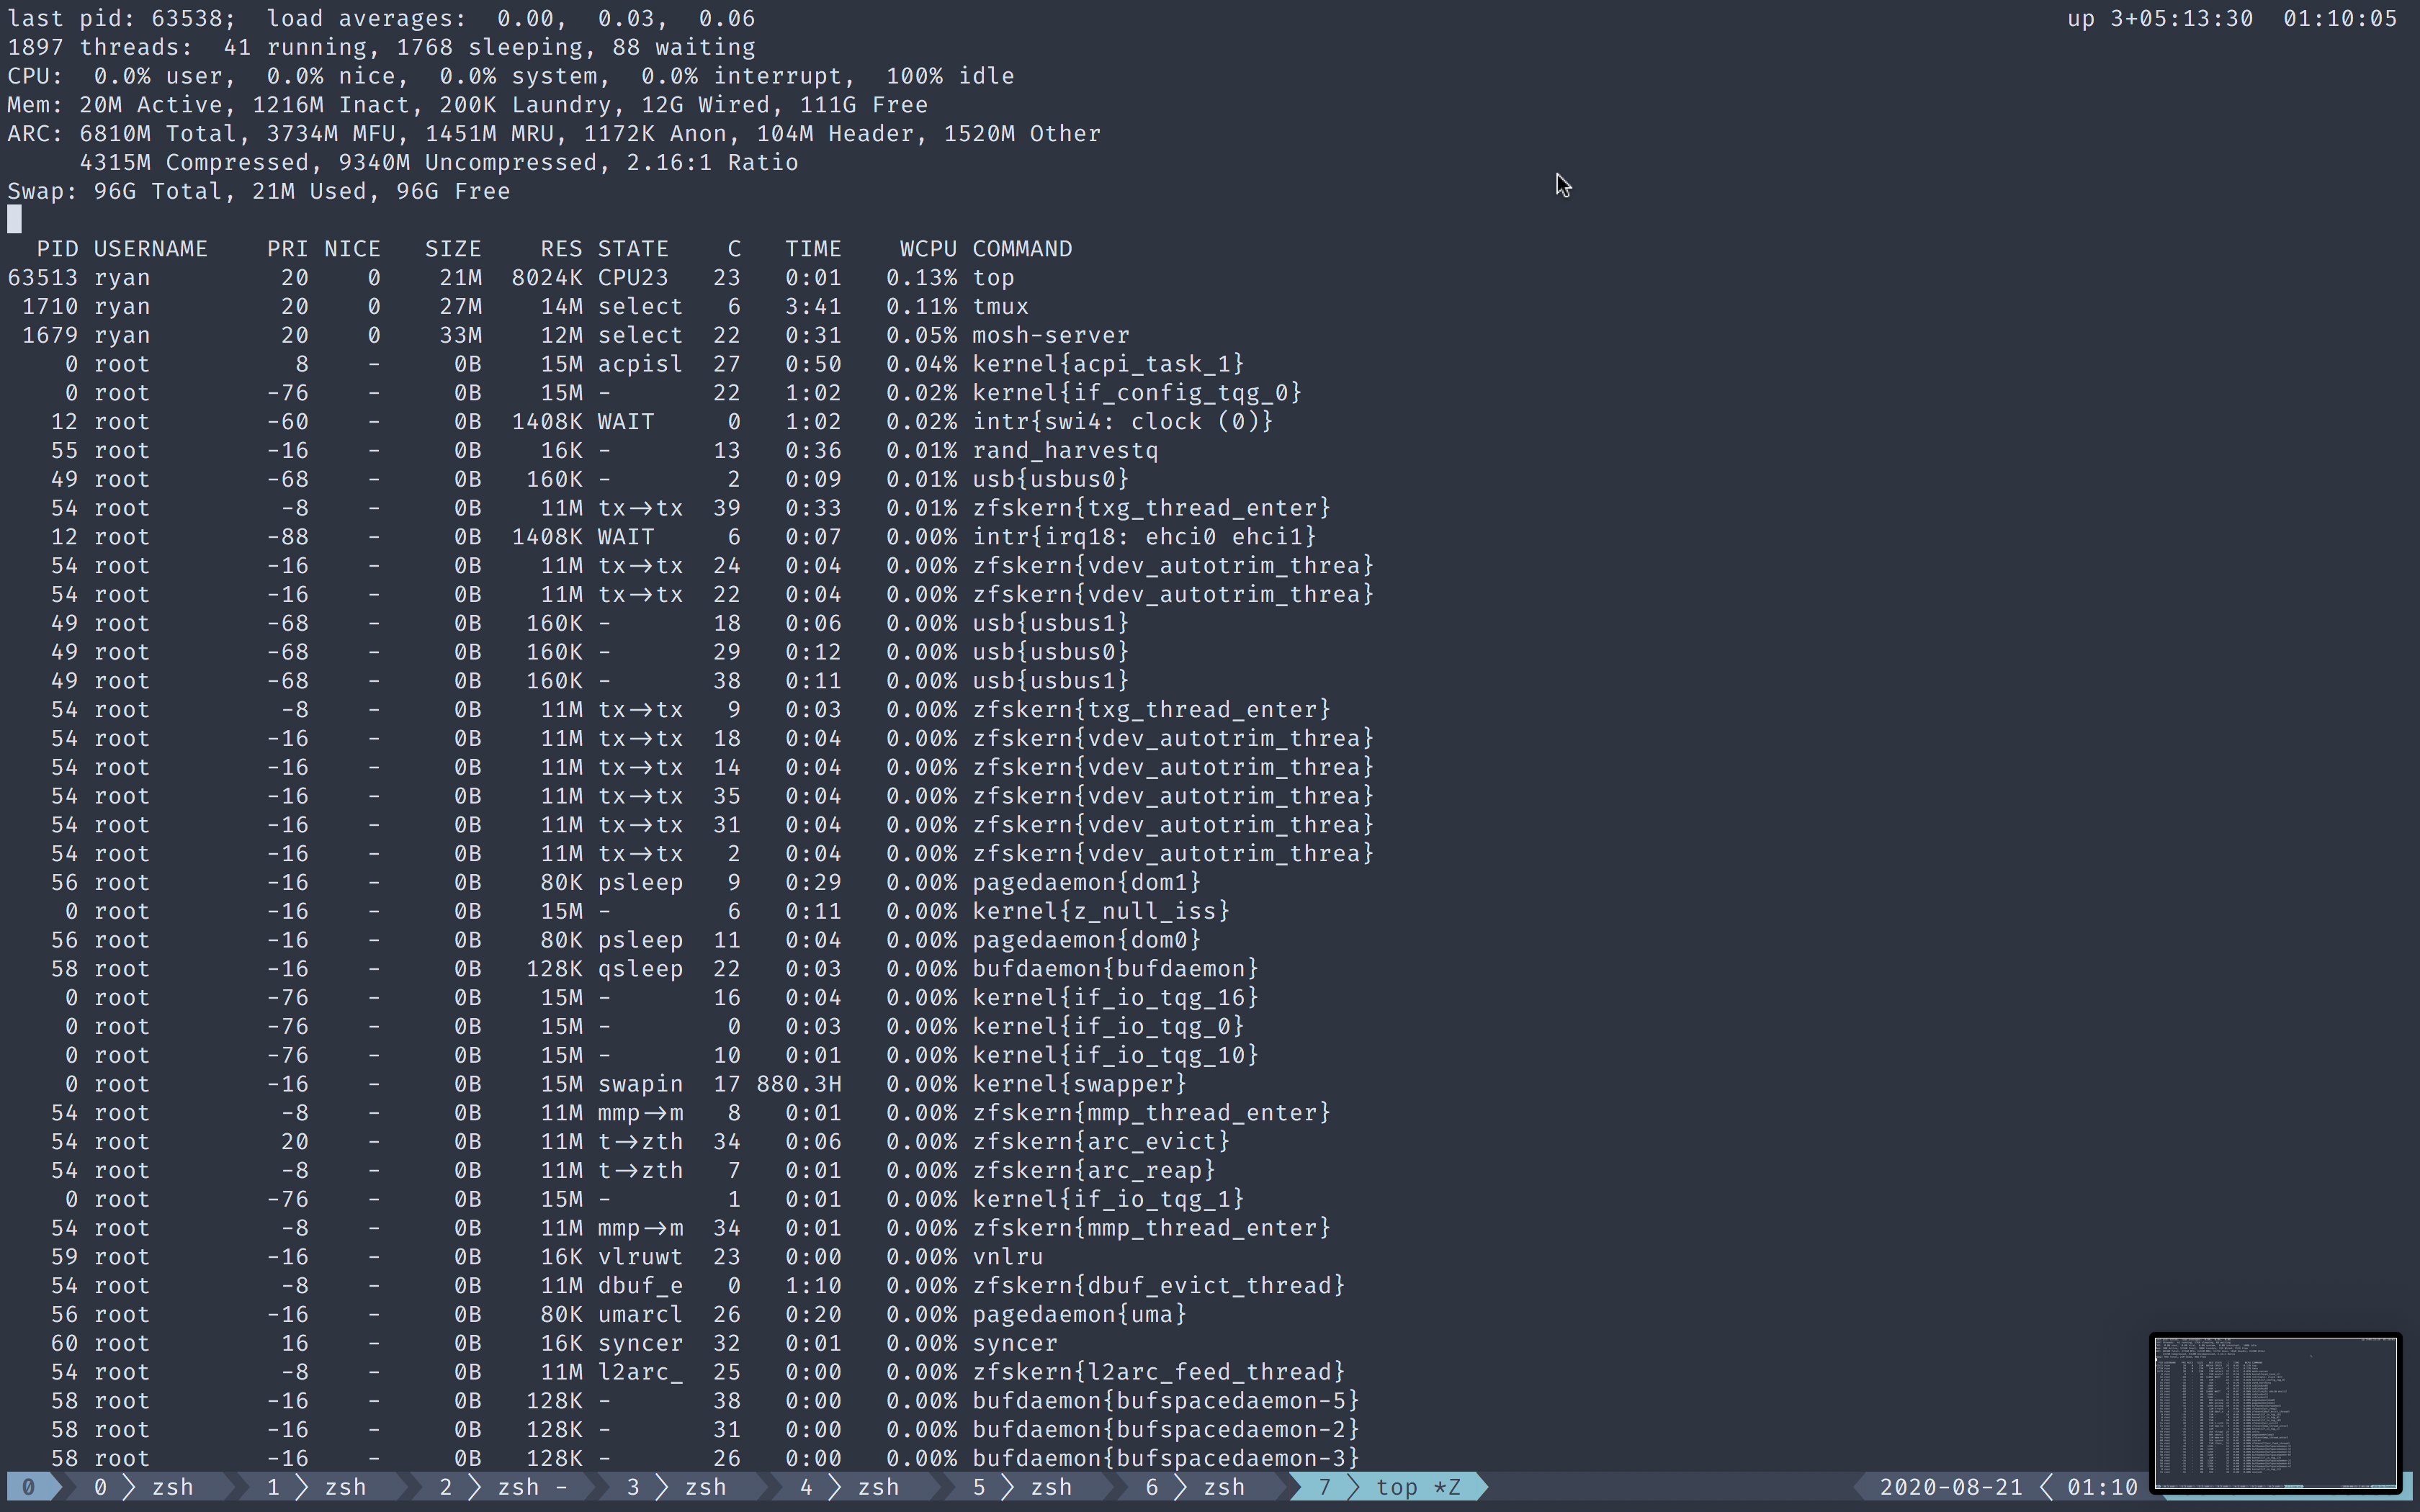Click the status bar date 2020-08-21
Image resolution: width=2420 pixels, height=1512 pixels.
coord(1950,1487)
